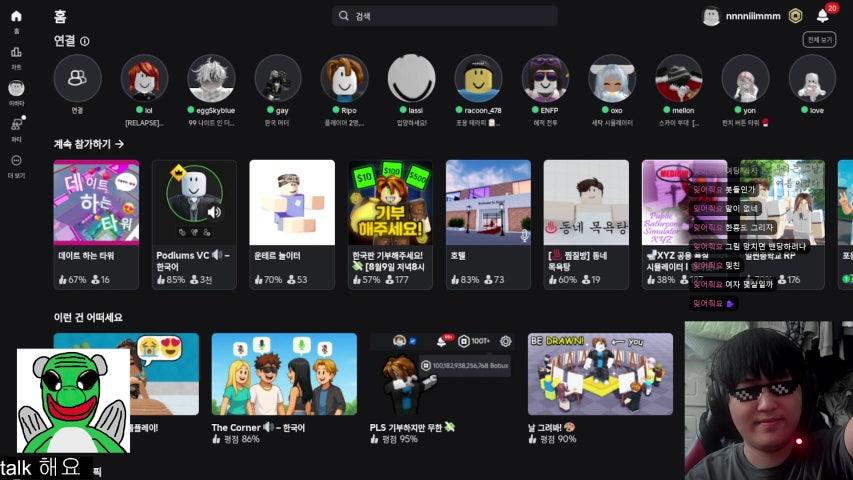Click the PLS 기부하지만 무한 title
853x480 pixels.
pos(412,428)
